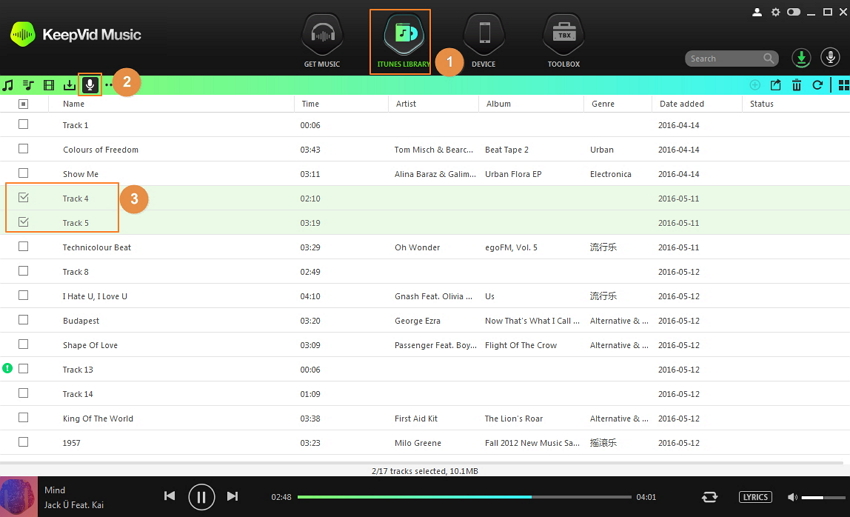Refresh the library list

click(817, 85)
